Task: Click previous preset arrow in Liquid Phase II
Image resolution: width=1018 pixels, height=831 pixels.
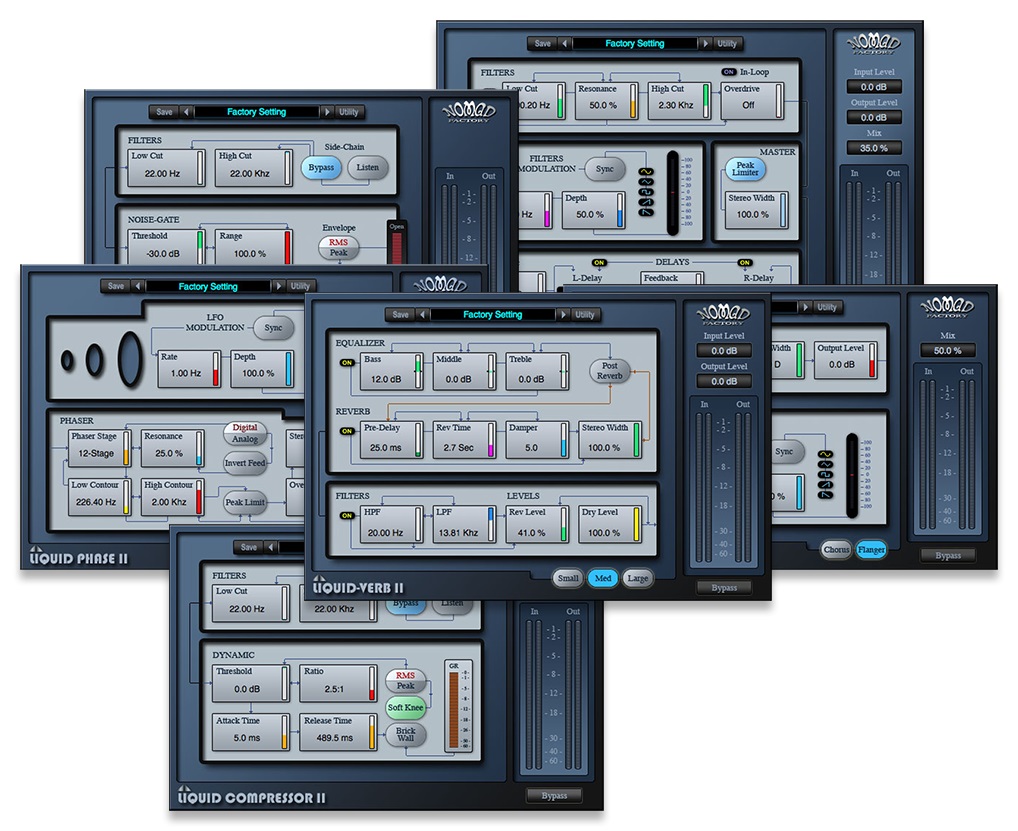Action: [x=138, y=286]
